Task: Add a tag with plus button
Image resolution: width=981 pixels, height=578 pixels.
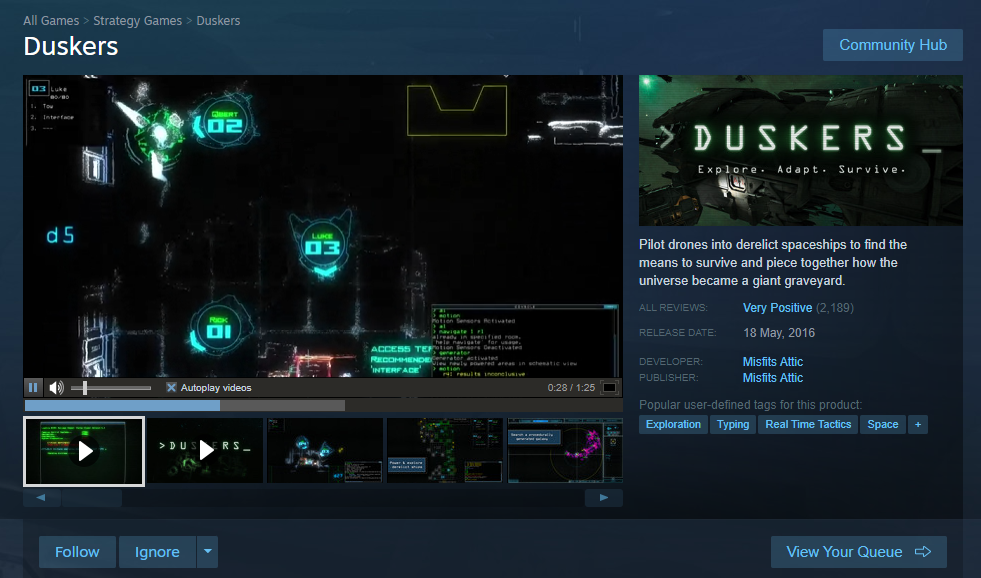Action: (x=918, y=424)
